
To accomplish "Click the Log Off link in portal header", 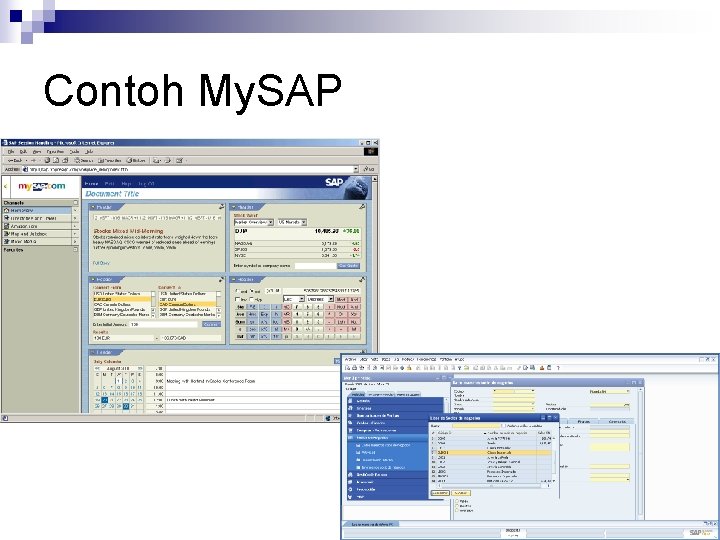I will pos(146,184).
